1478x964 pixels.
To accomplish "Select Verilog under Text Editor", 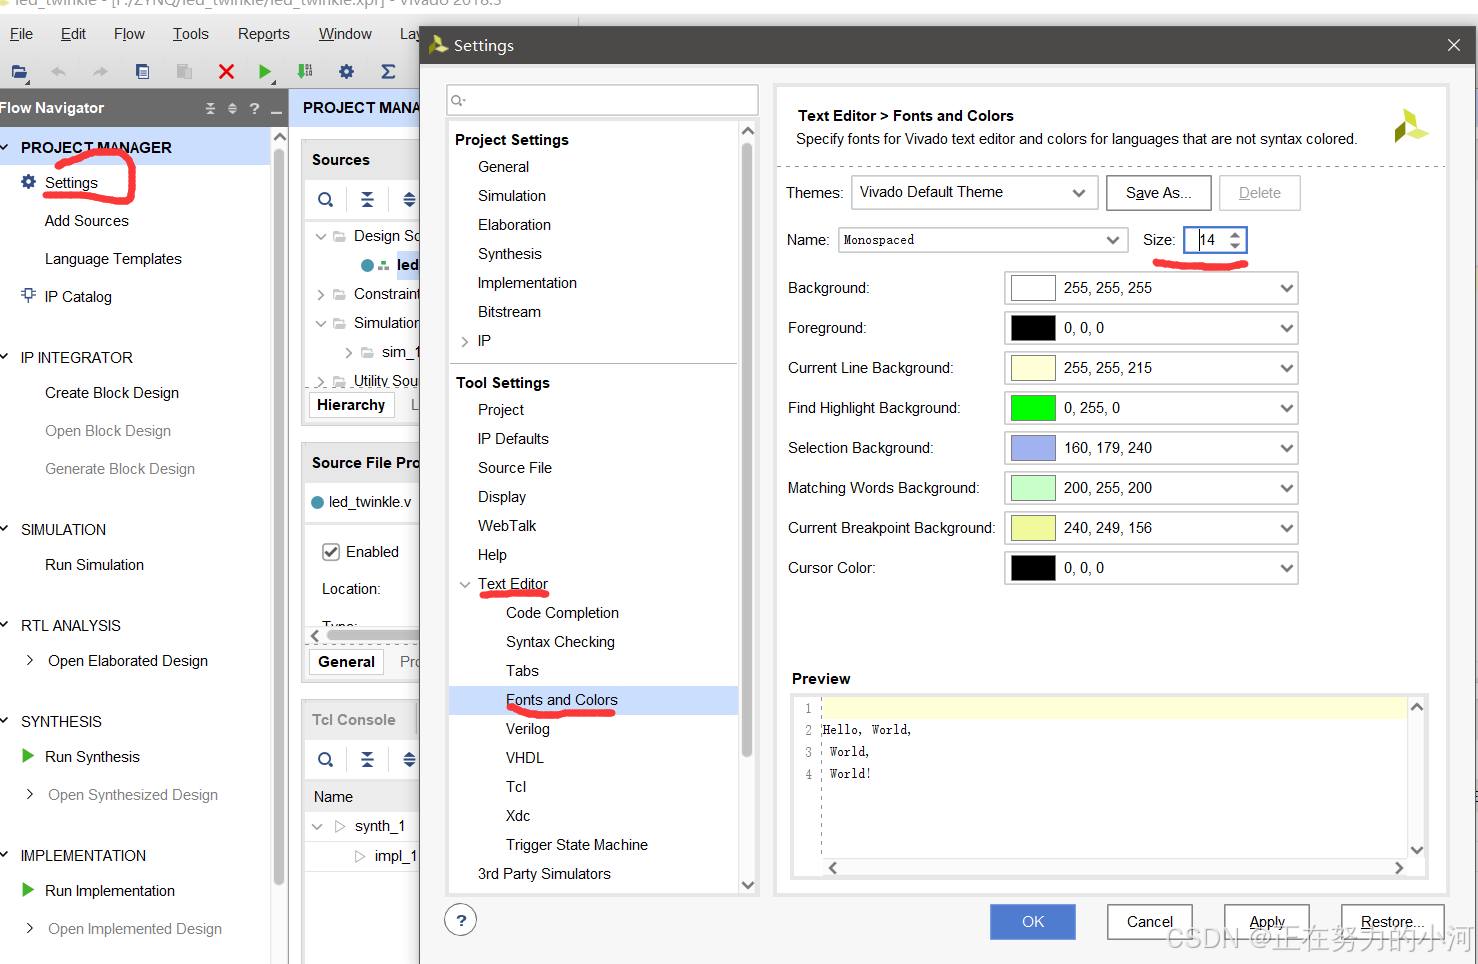I will pyautogui.click(x=528, y=729).
